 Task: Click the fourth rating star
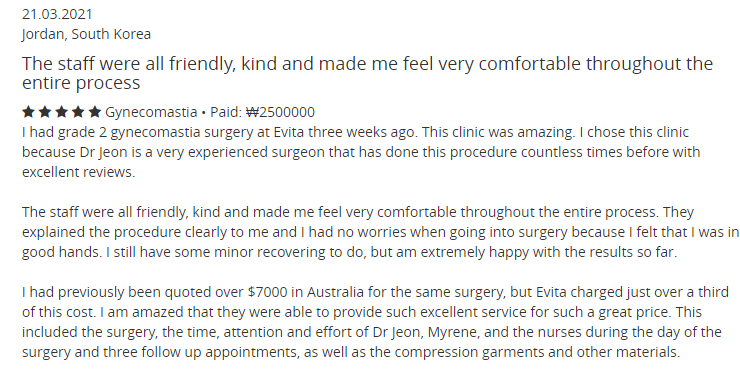tap(78, 112)
